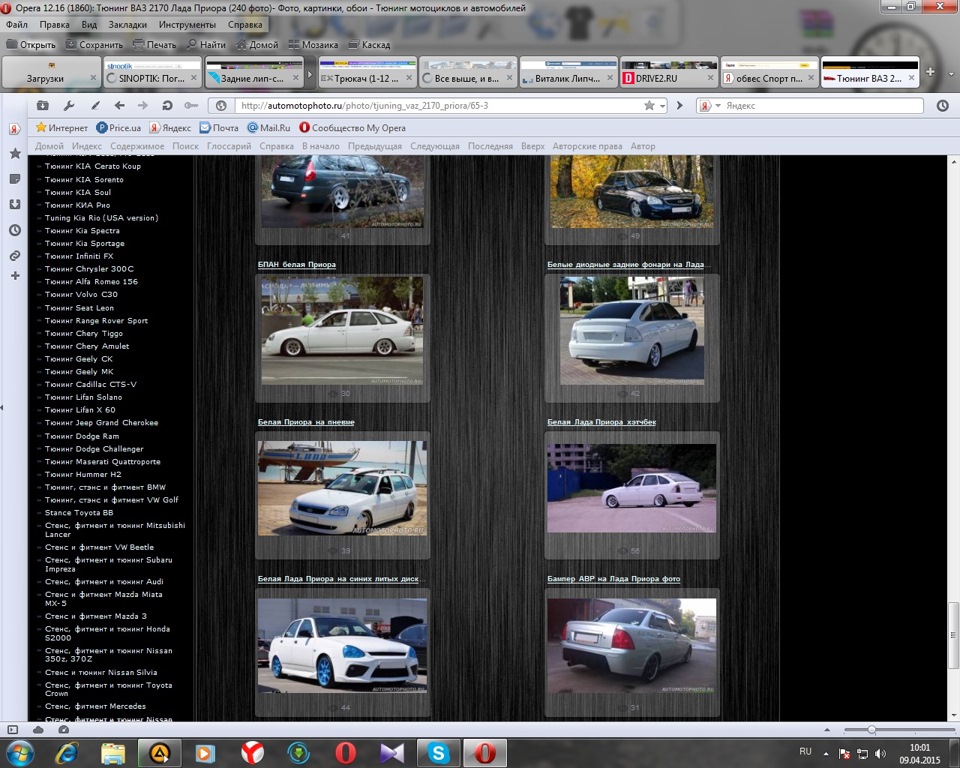Click the Мозаика toolbar button

(x=313, y=45)
